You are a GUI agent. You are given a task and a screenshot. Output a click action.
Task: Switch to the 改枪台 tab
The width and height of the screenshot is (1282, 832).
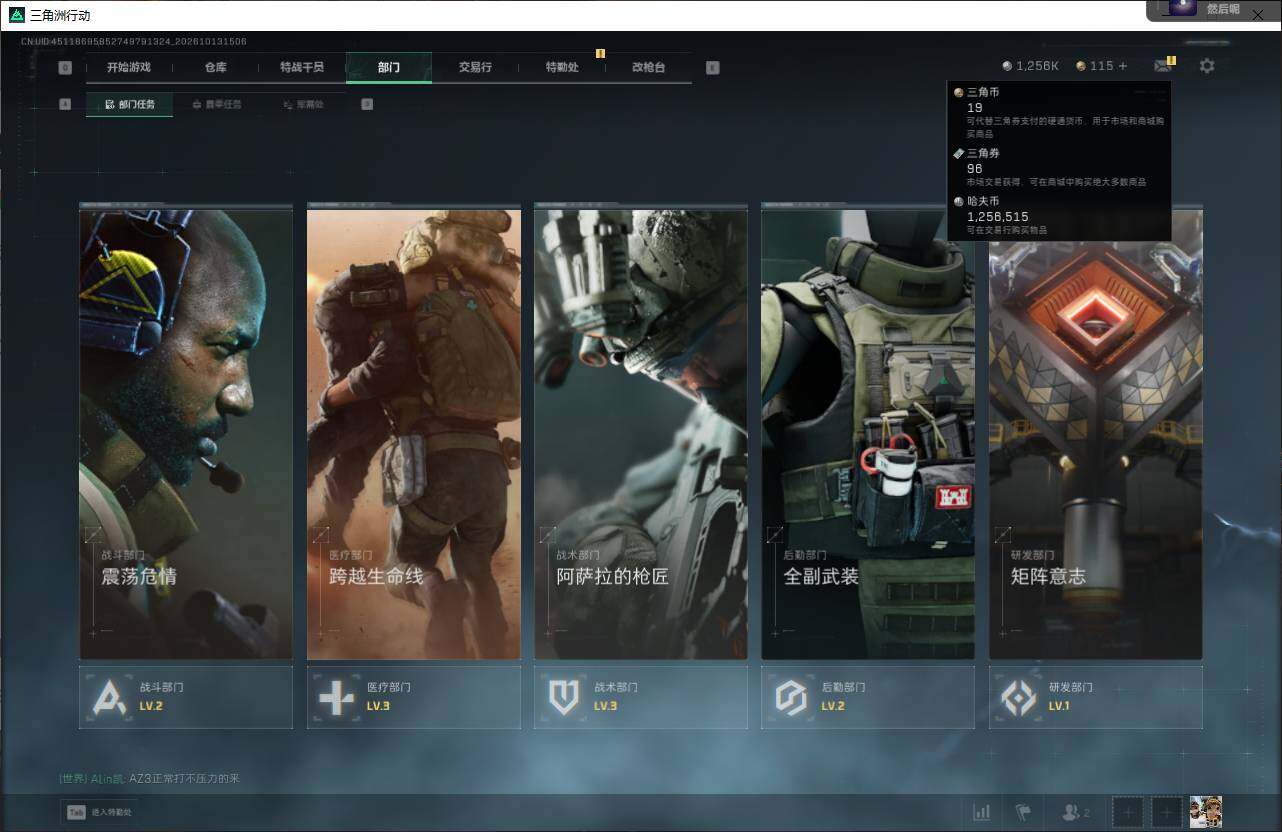(x=648, y=67)
